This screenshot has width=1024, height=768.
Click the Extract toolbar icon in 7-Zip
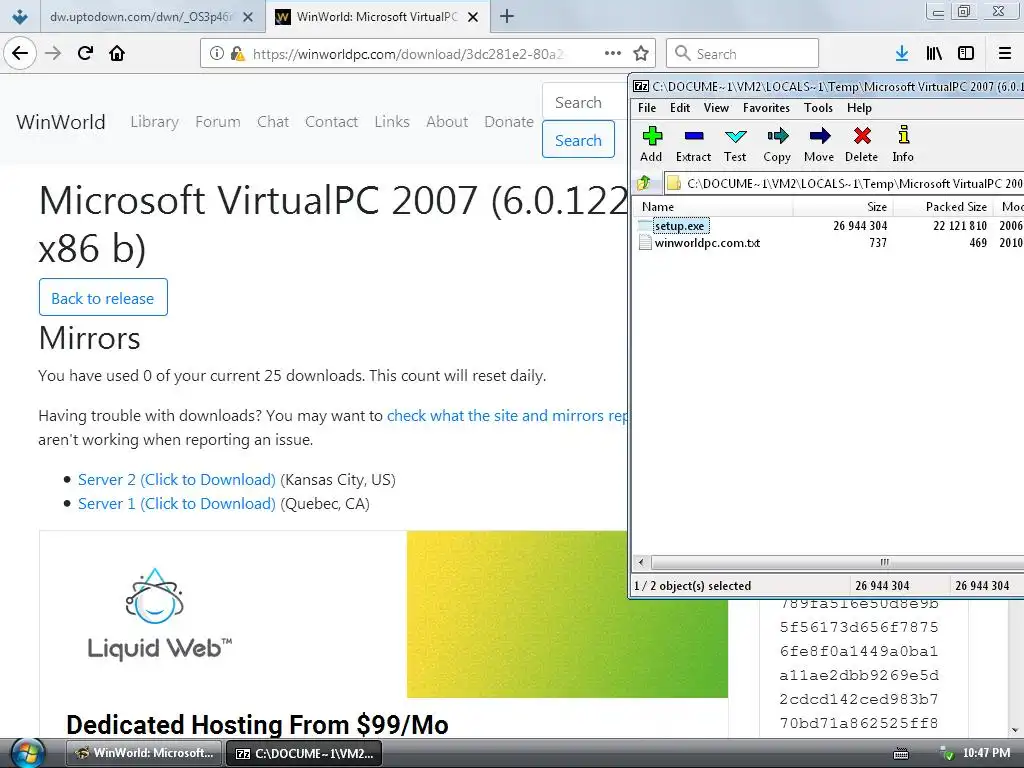click(x=693, y=144)
